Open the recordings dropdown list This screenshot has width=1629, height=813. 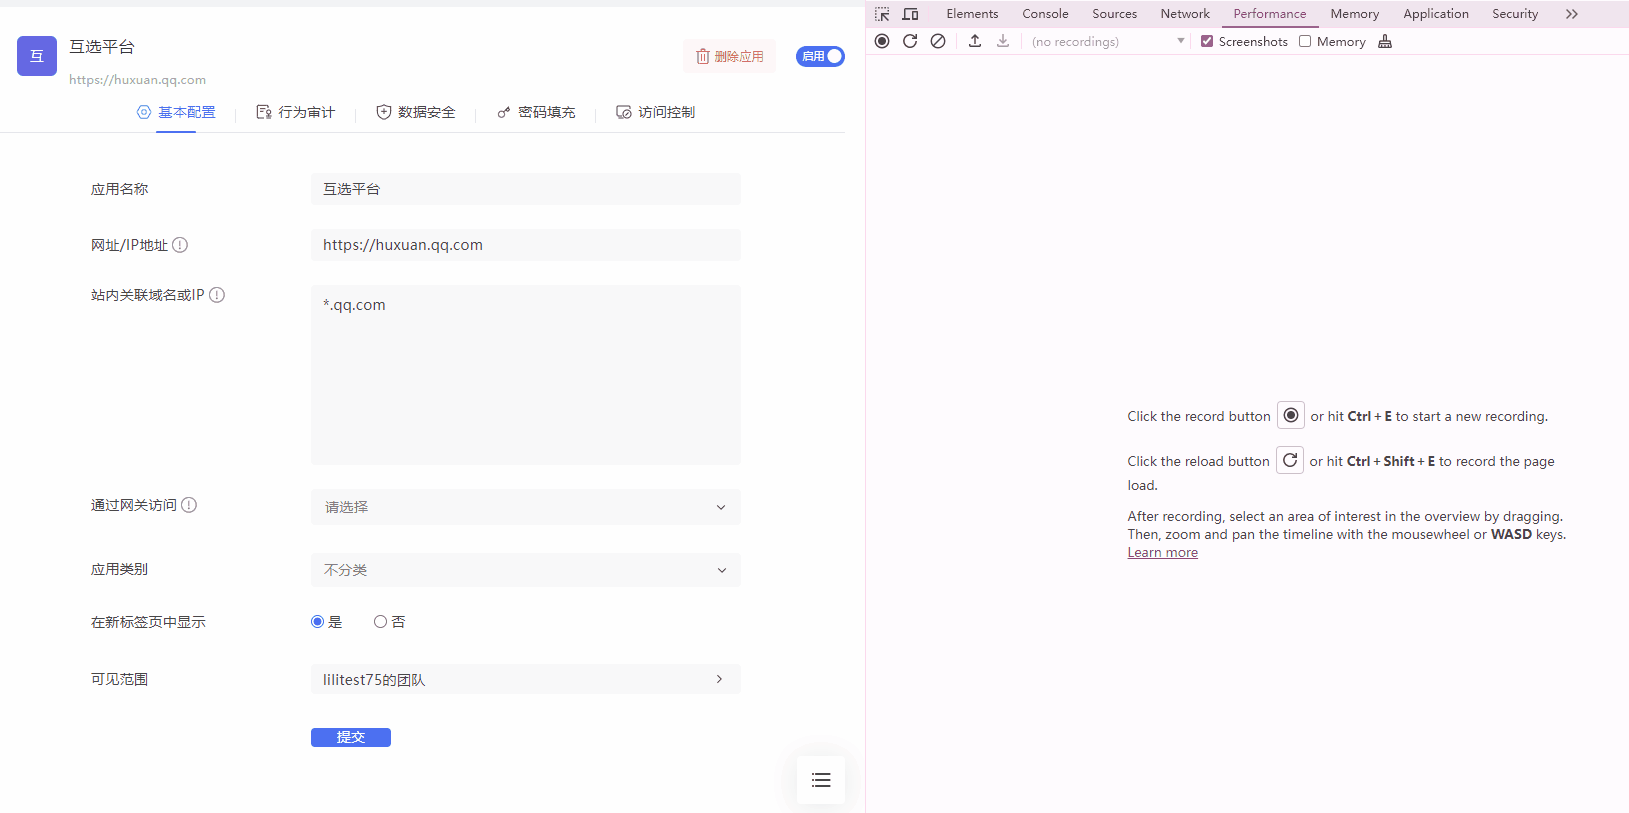(x=1107, y=41)
